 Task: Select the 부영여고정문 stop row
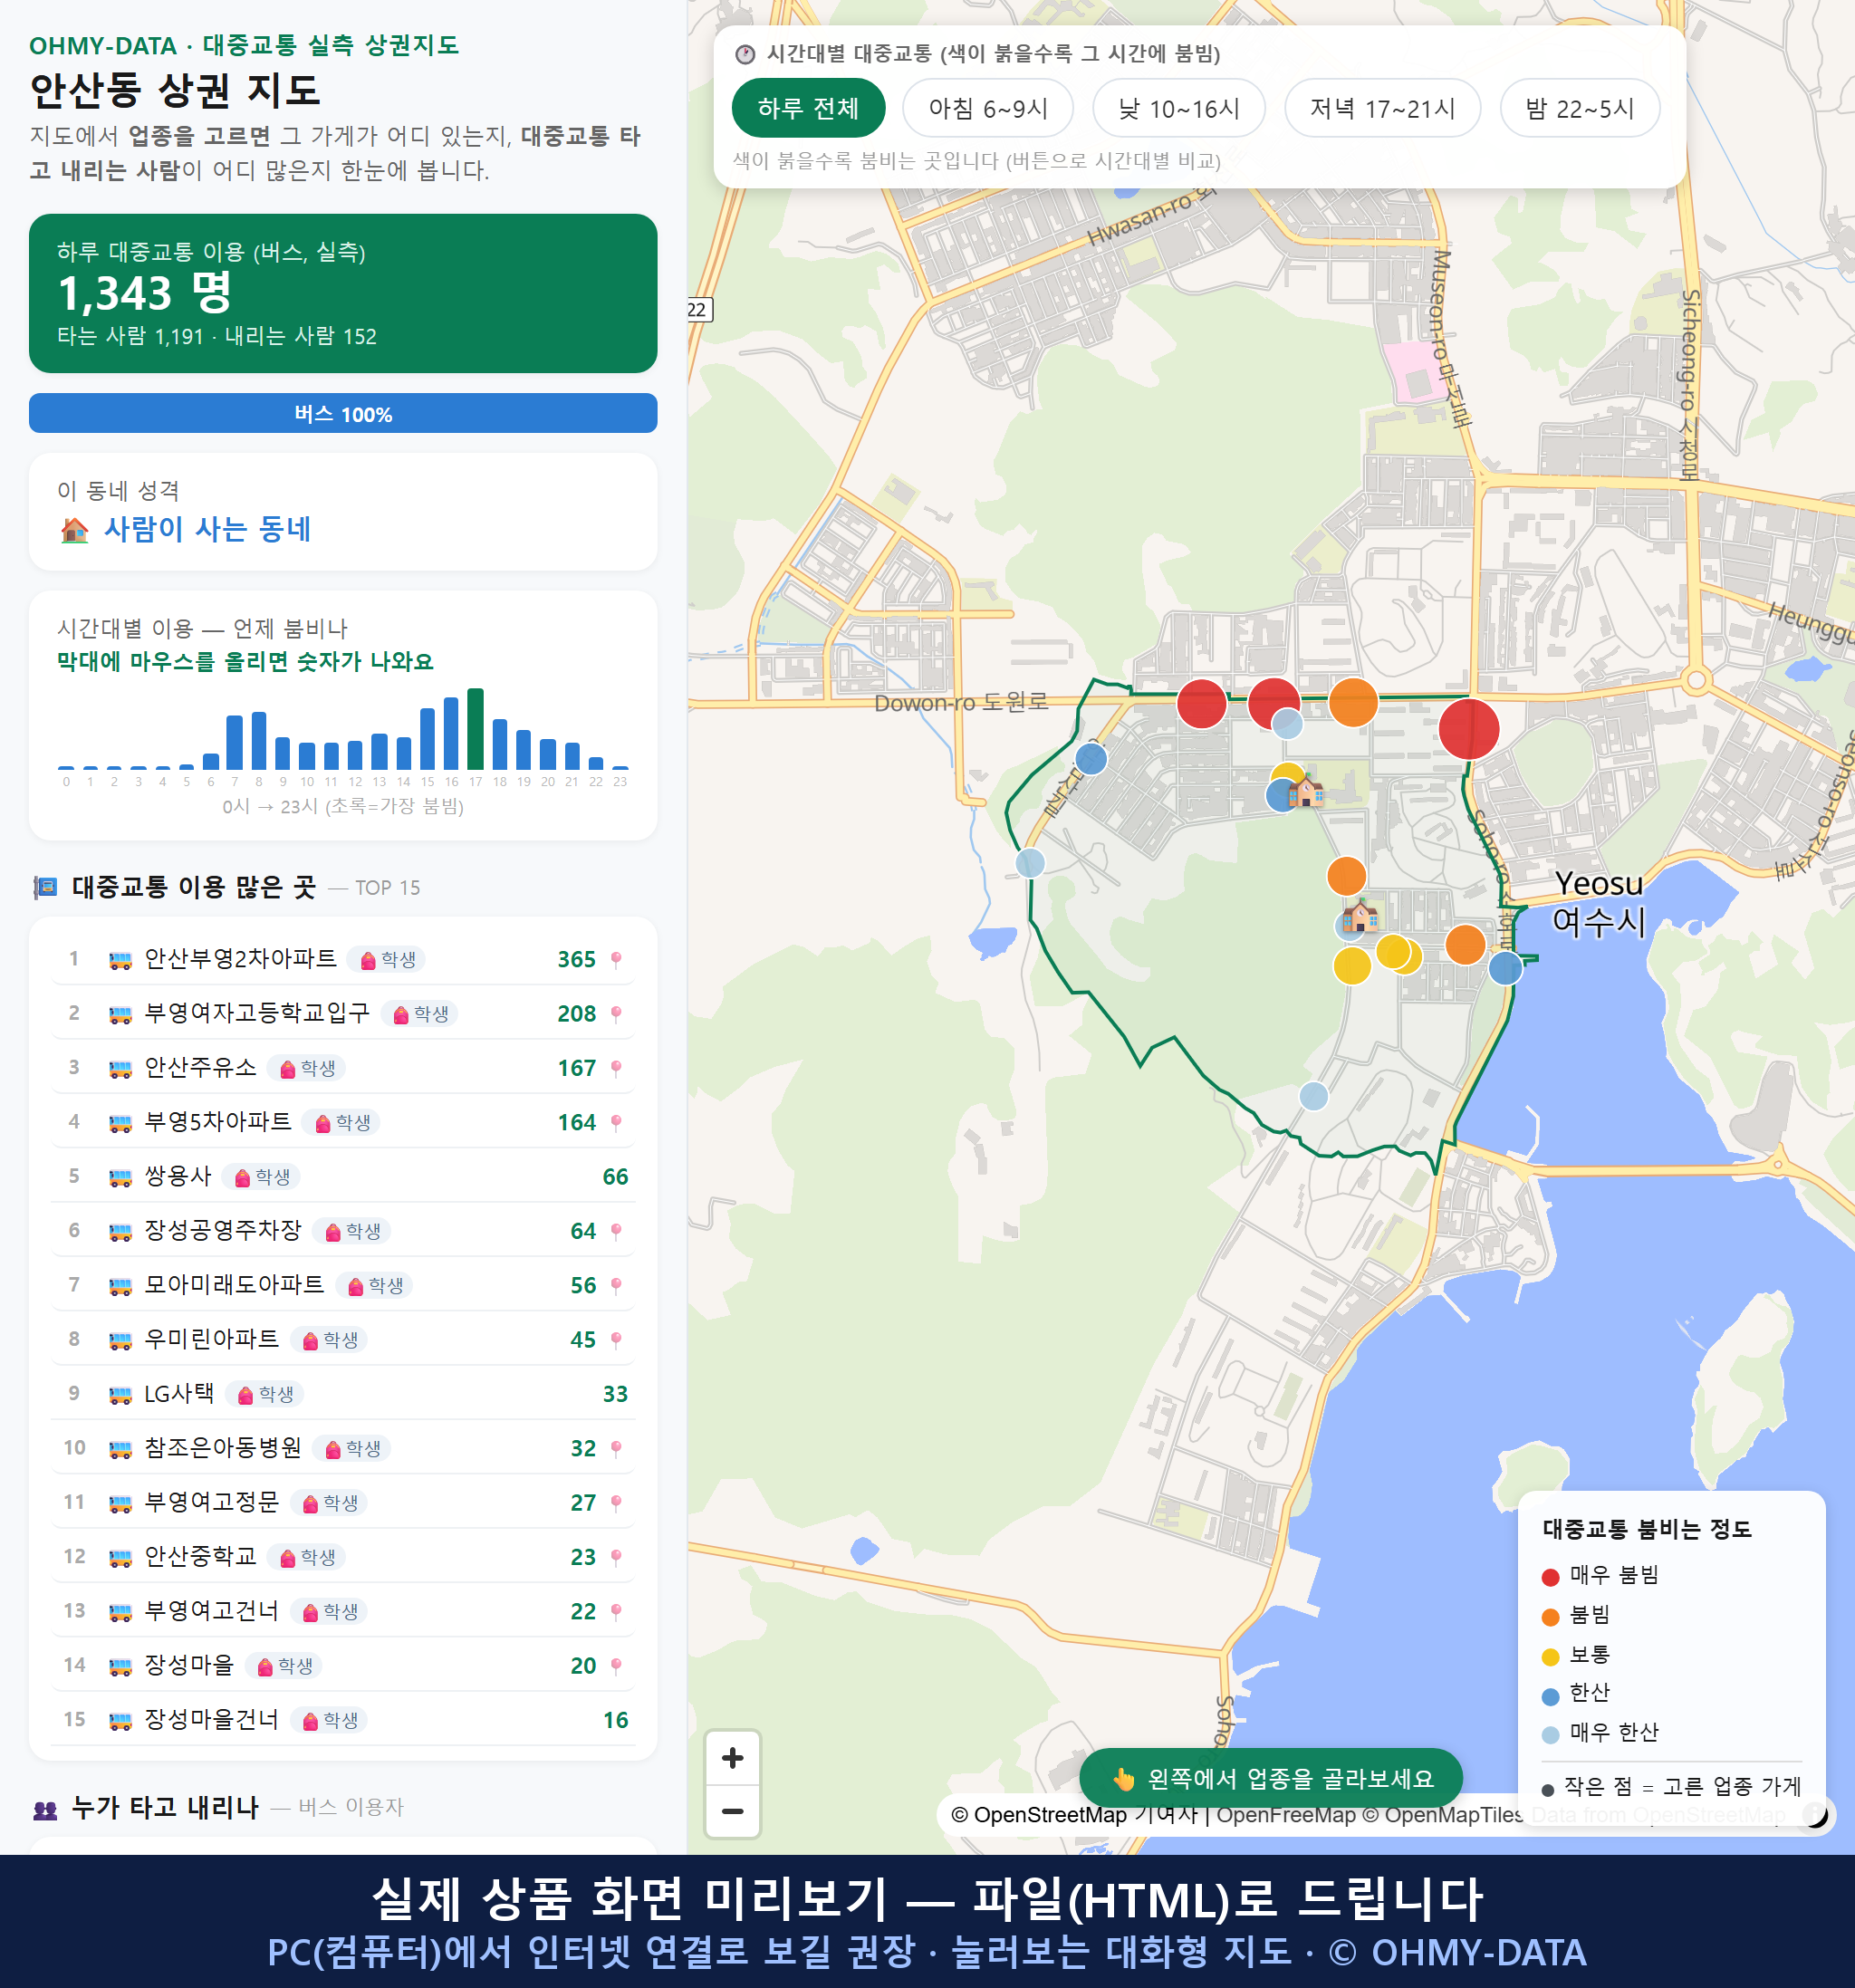point(343,1502)
